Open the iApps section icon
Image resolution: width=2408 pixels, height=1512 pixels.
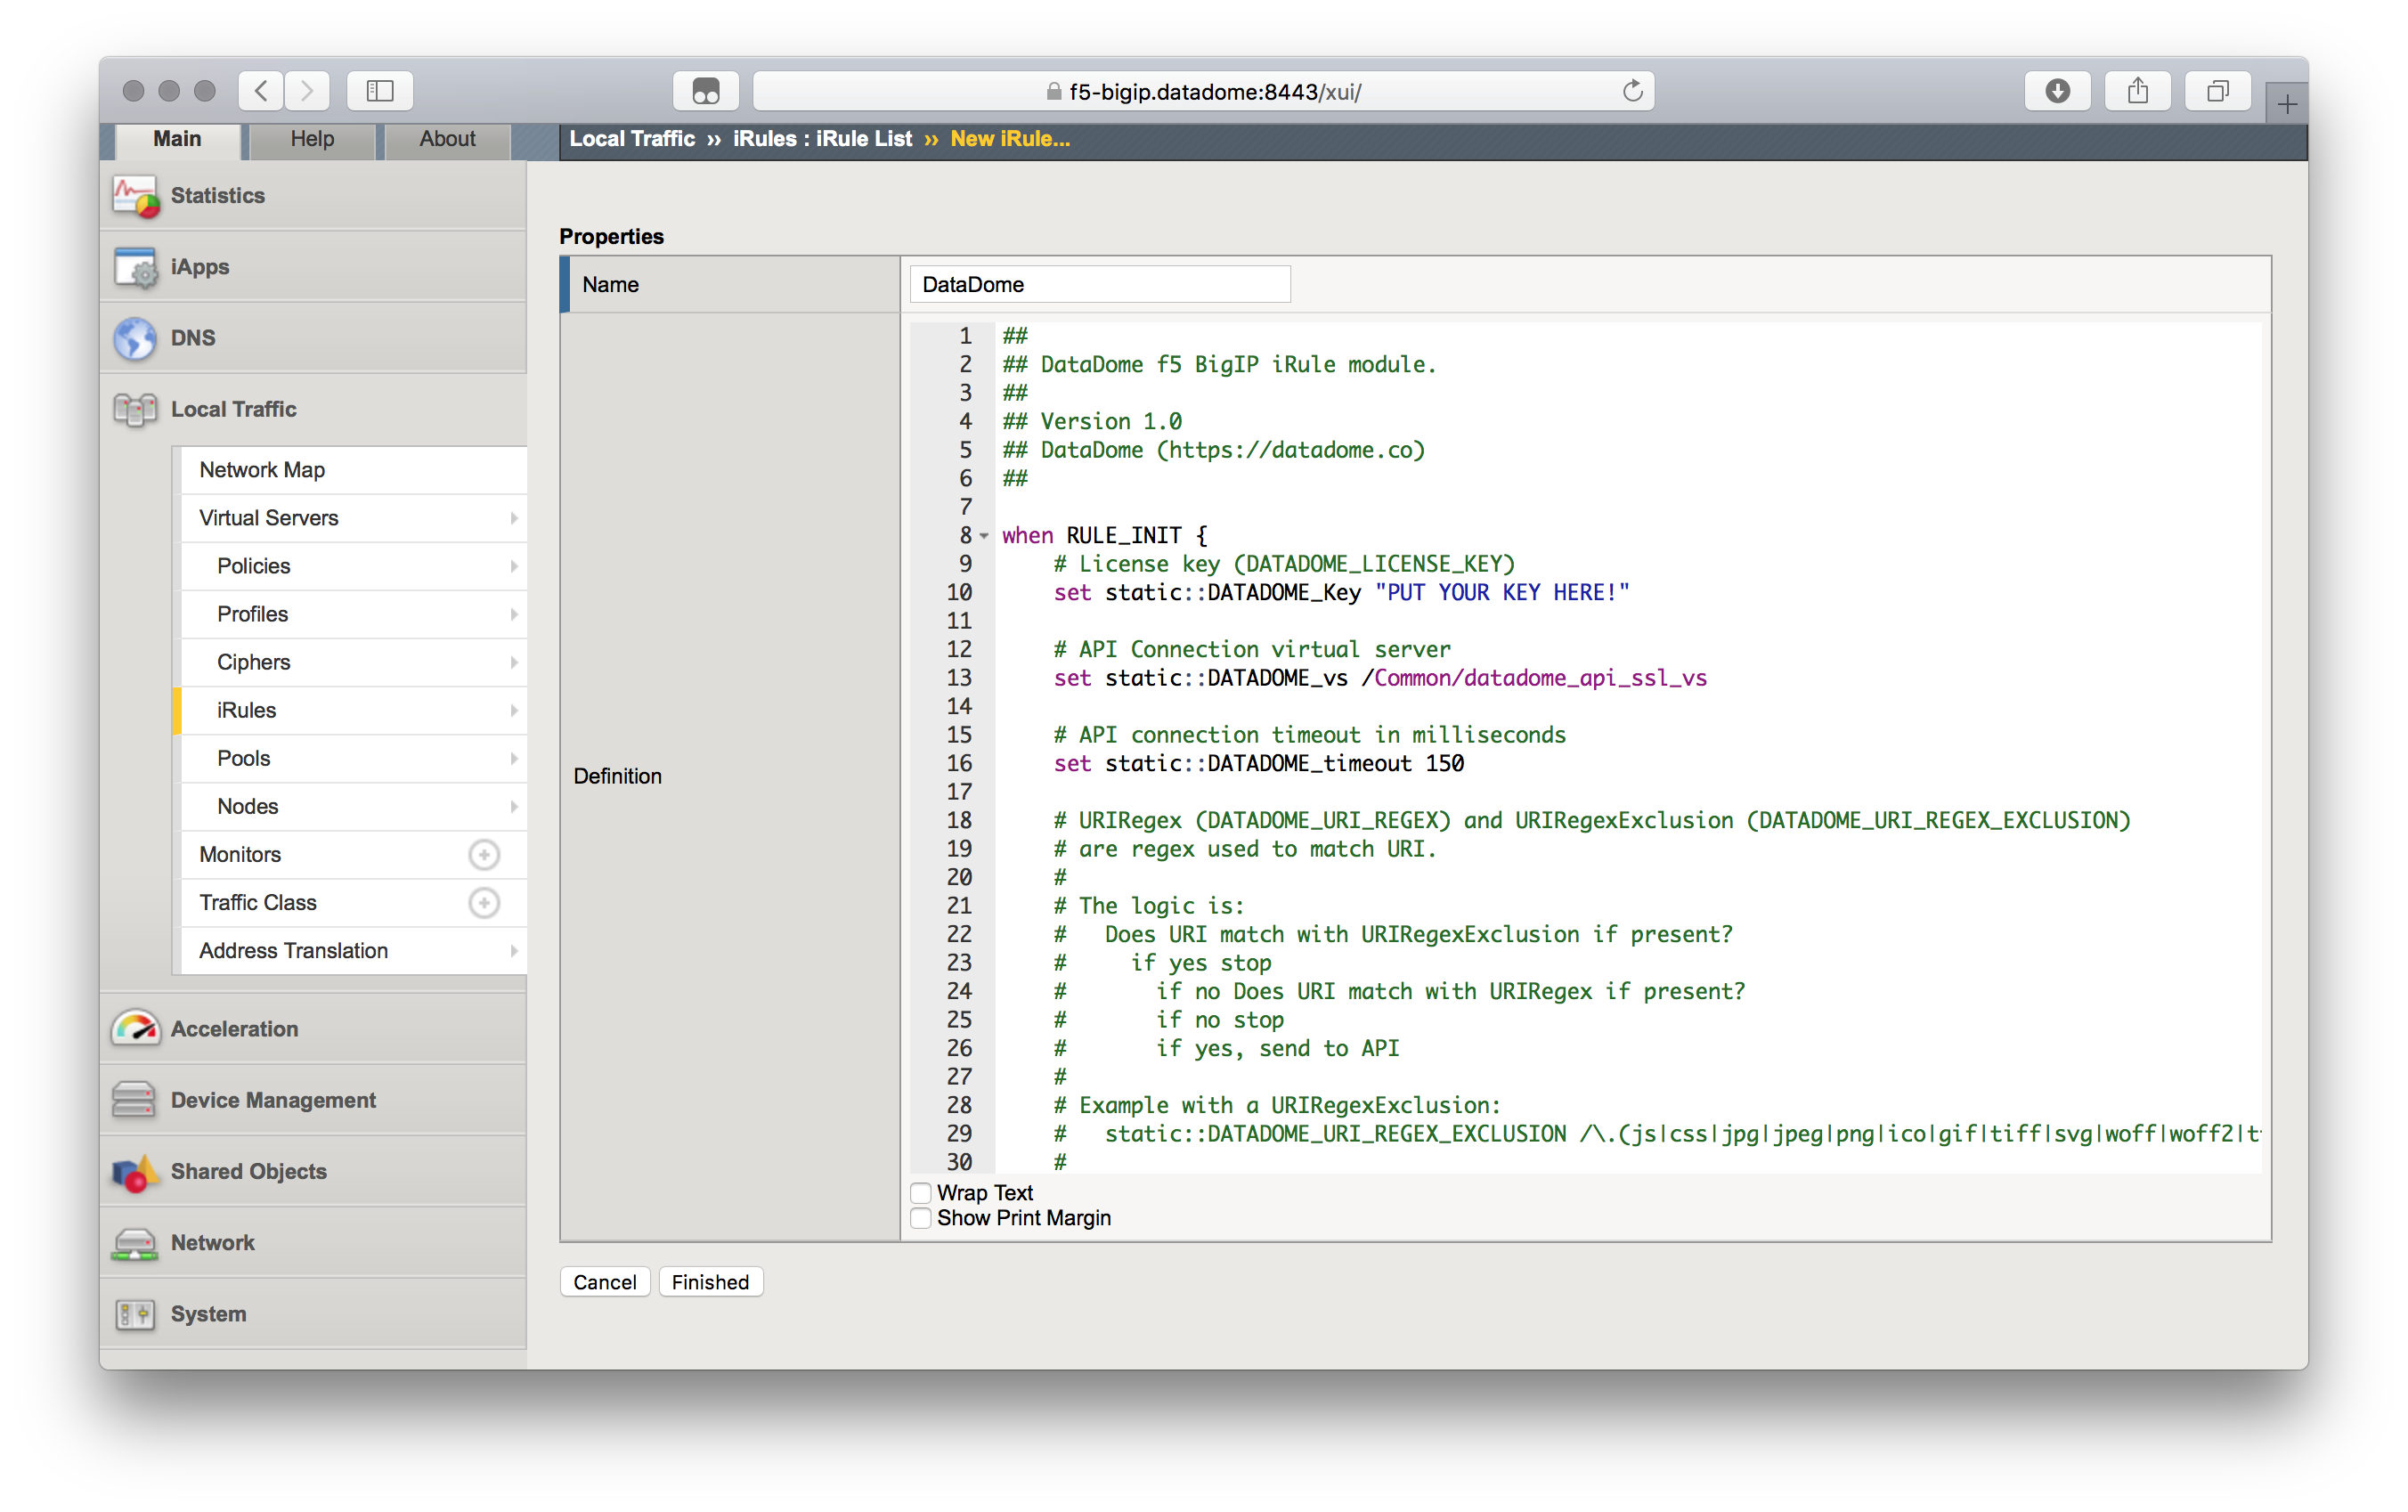[136, 267]
